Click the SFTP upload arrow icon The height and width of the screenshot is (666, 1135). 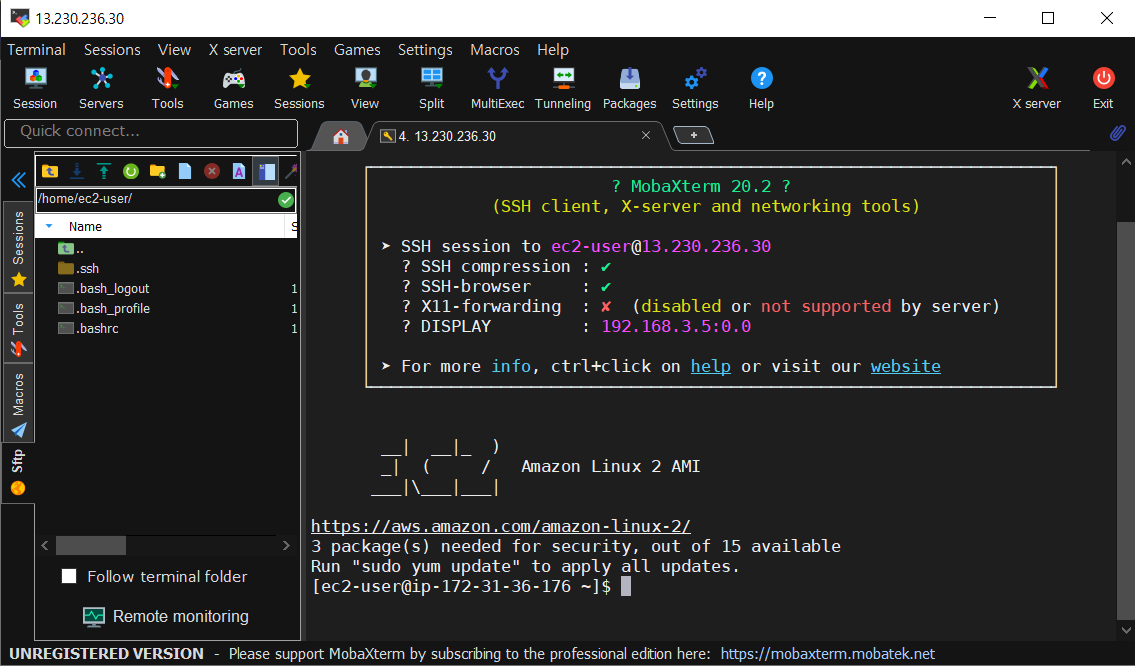coord(104,171)
